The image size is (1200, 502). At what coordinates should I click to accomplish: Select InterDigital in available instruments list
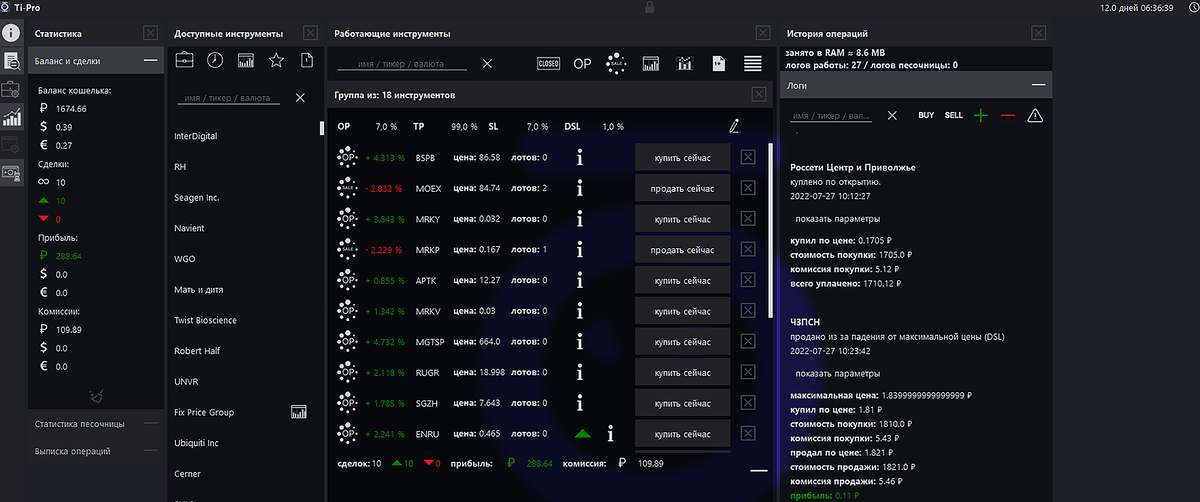click(196, 136)
